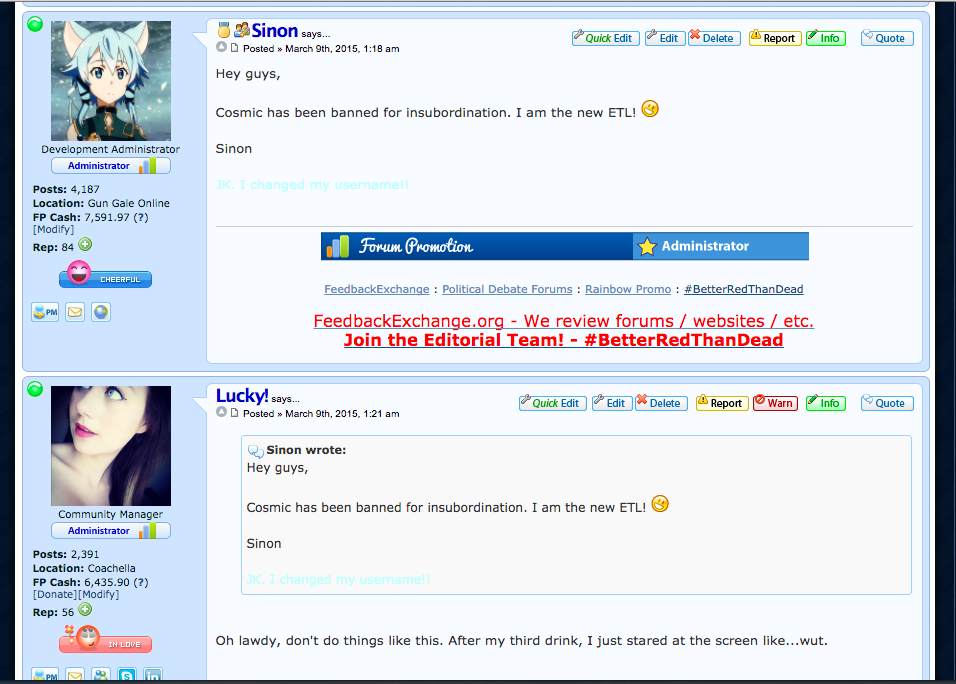The width and height of the screenshot is (956, 684).
Task: Click 'JK. I changed my username!!' text in Sinon's post
Action: 312,185
